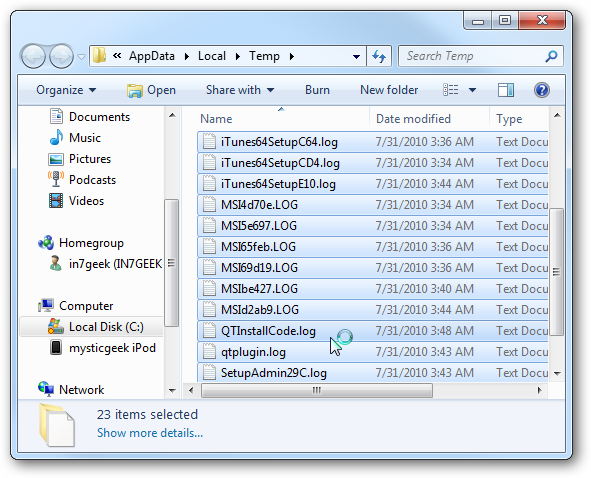Image resolution: width=591 pixels, height=478 pixels.
Task: Click the file list scroll up arrow
Action: click(x=557, y=115)
